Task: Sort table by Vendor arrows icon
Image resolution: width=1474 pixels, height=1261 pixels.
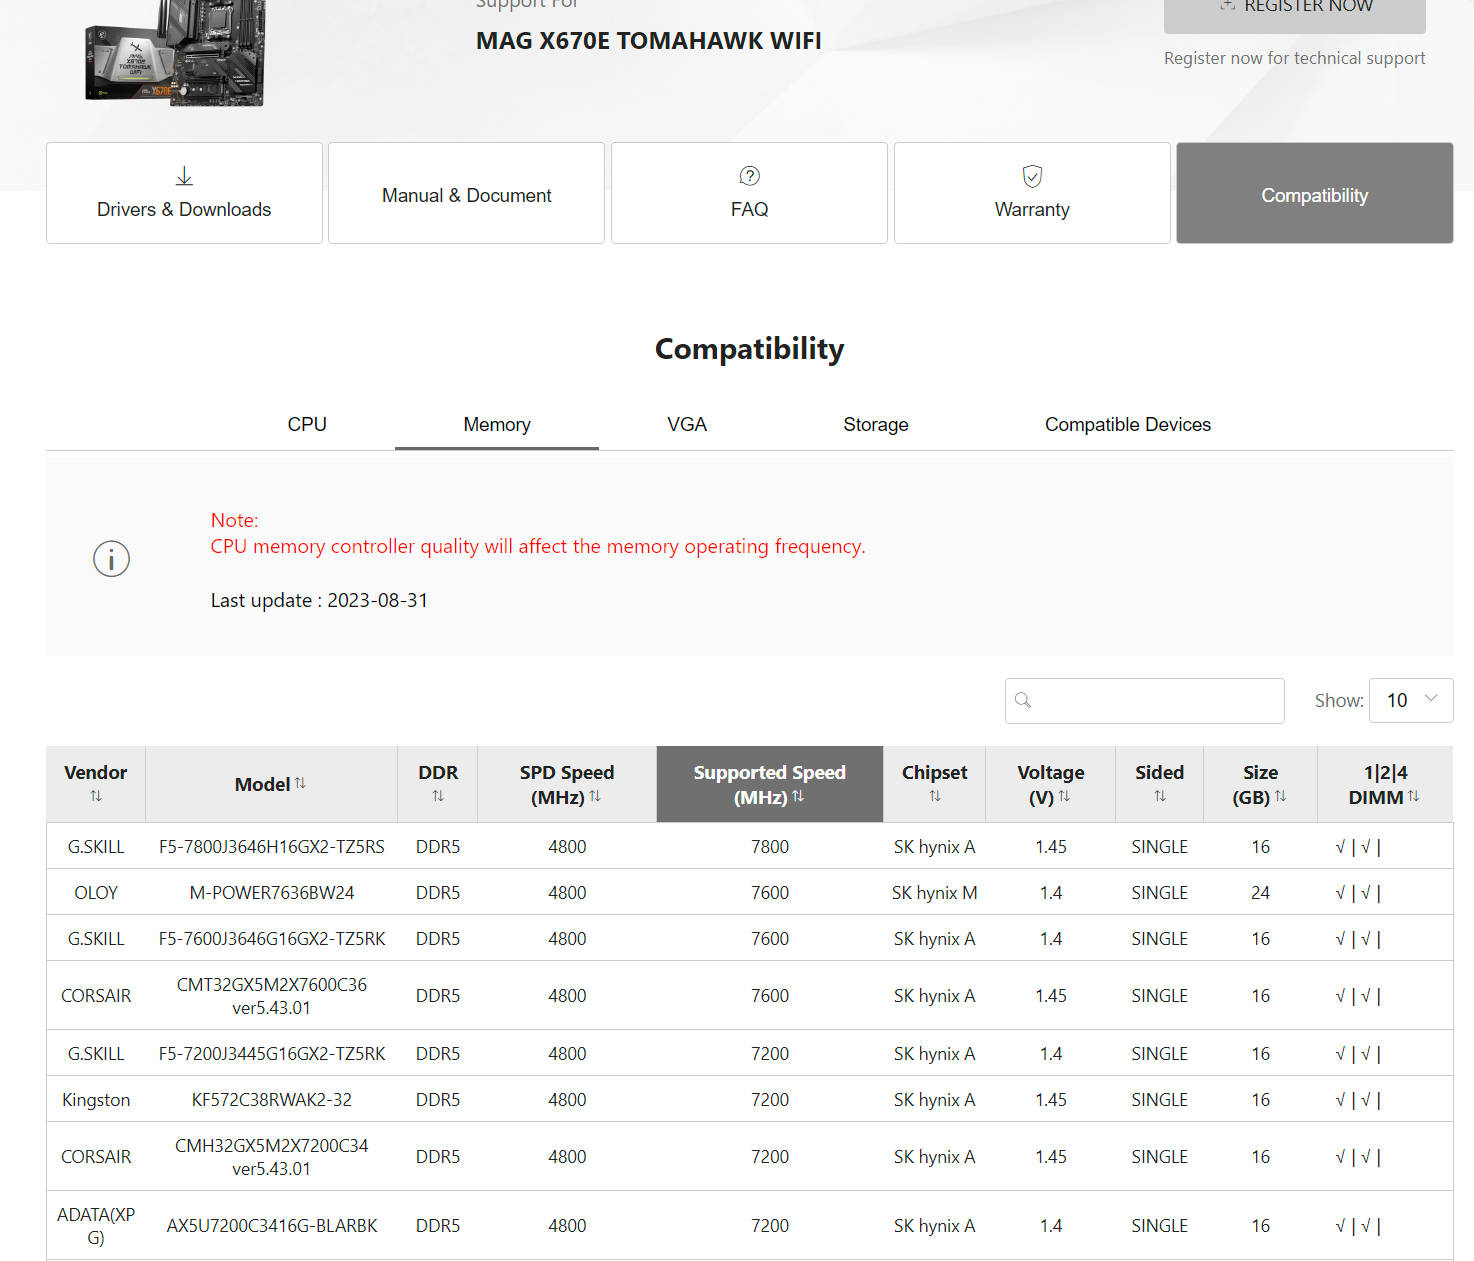Action: (x=96, y=796)
